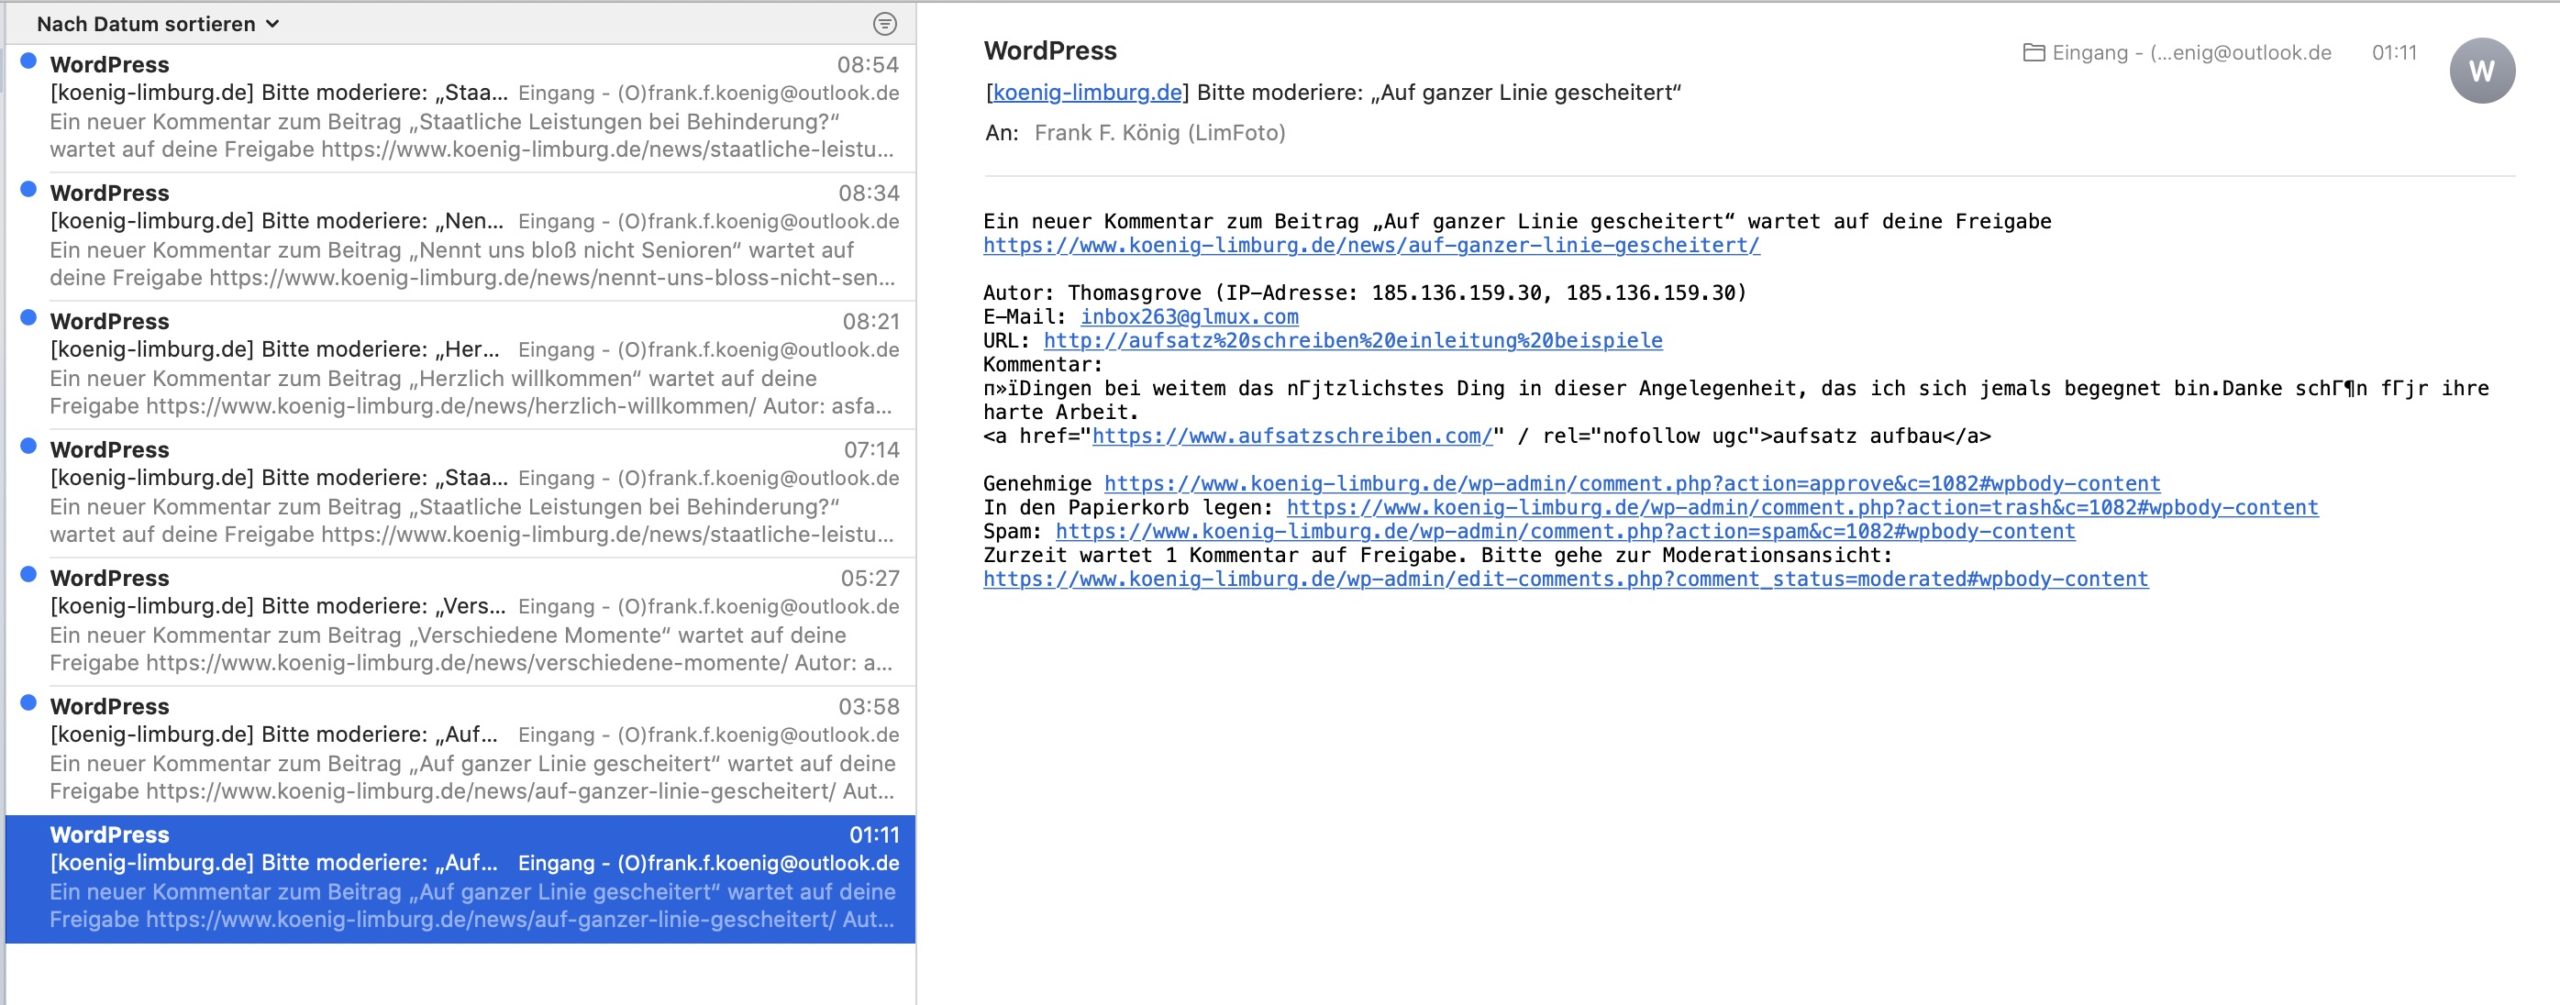This screenshot has height=1005, width=2560.
Task: Select the WordPress email from 03:58
Action: [460, 749]
